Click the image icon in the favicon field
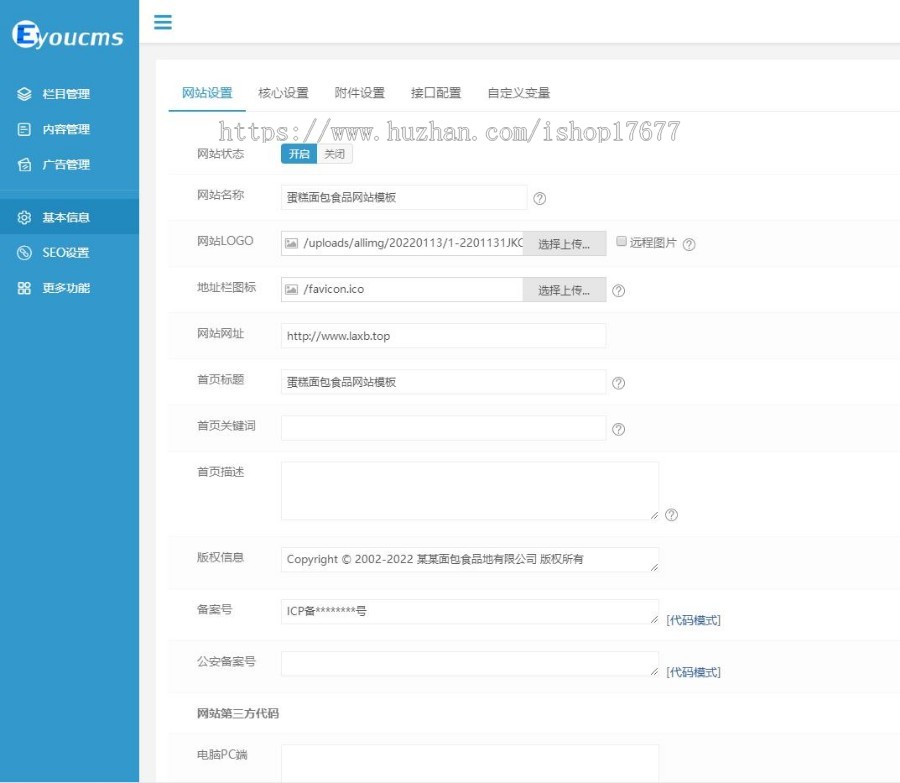This screenshot has height=783, width=900. tap(292, 289)
